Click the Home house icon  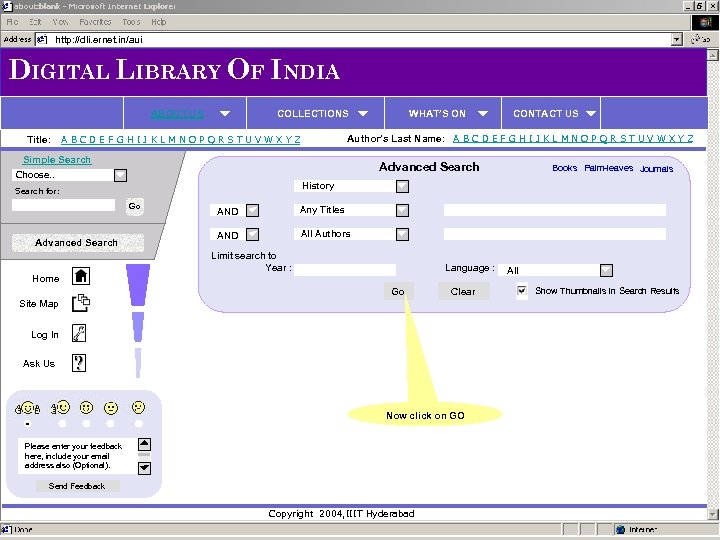point(81,276)
